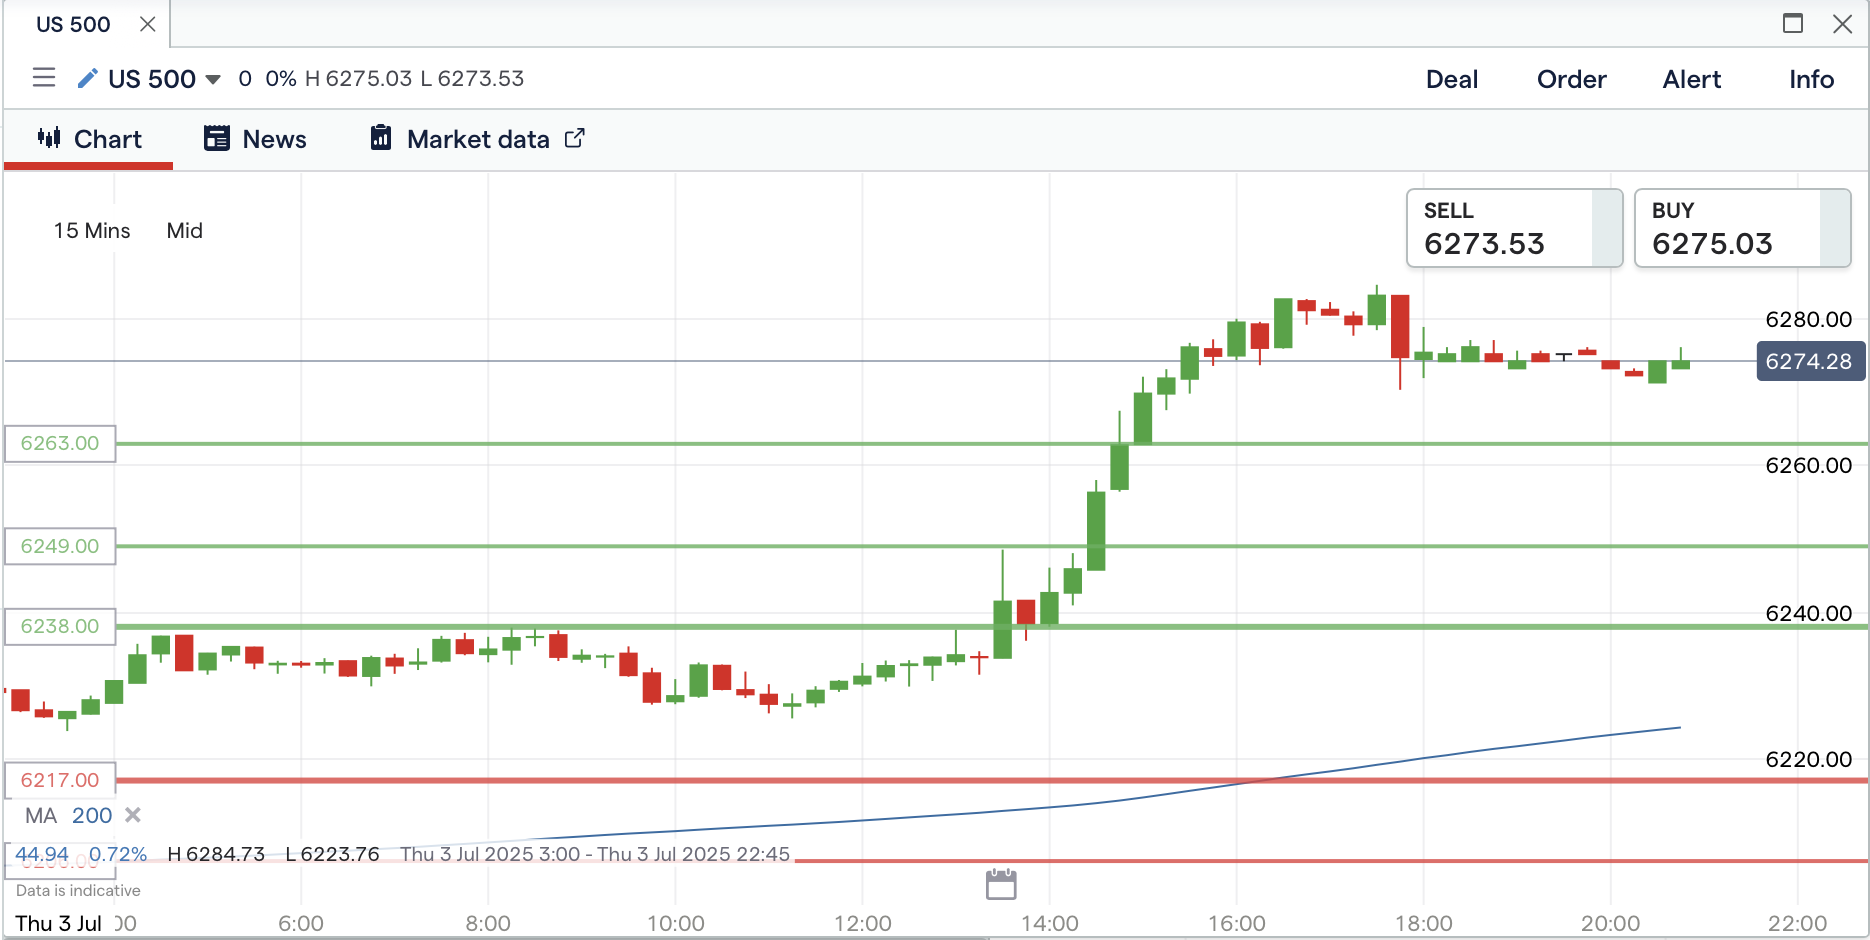This screenshot has width=1870, height=940.
Task: Maximize the chart window icon
Action: point(1793,23)
